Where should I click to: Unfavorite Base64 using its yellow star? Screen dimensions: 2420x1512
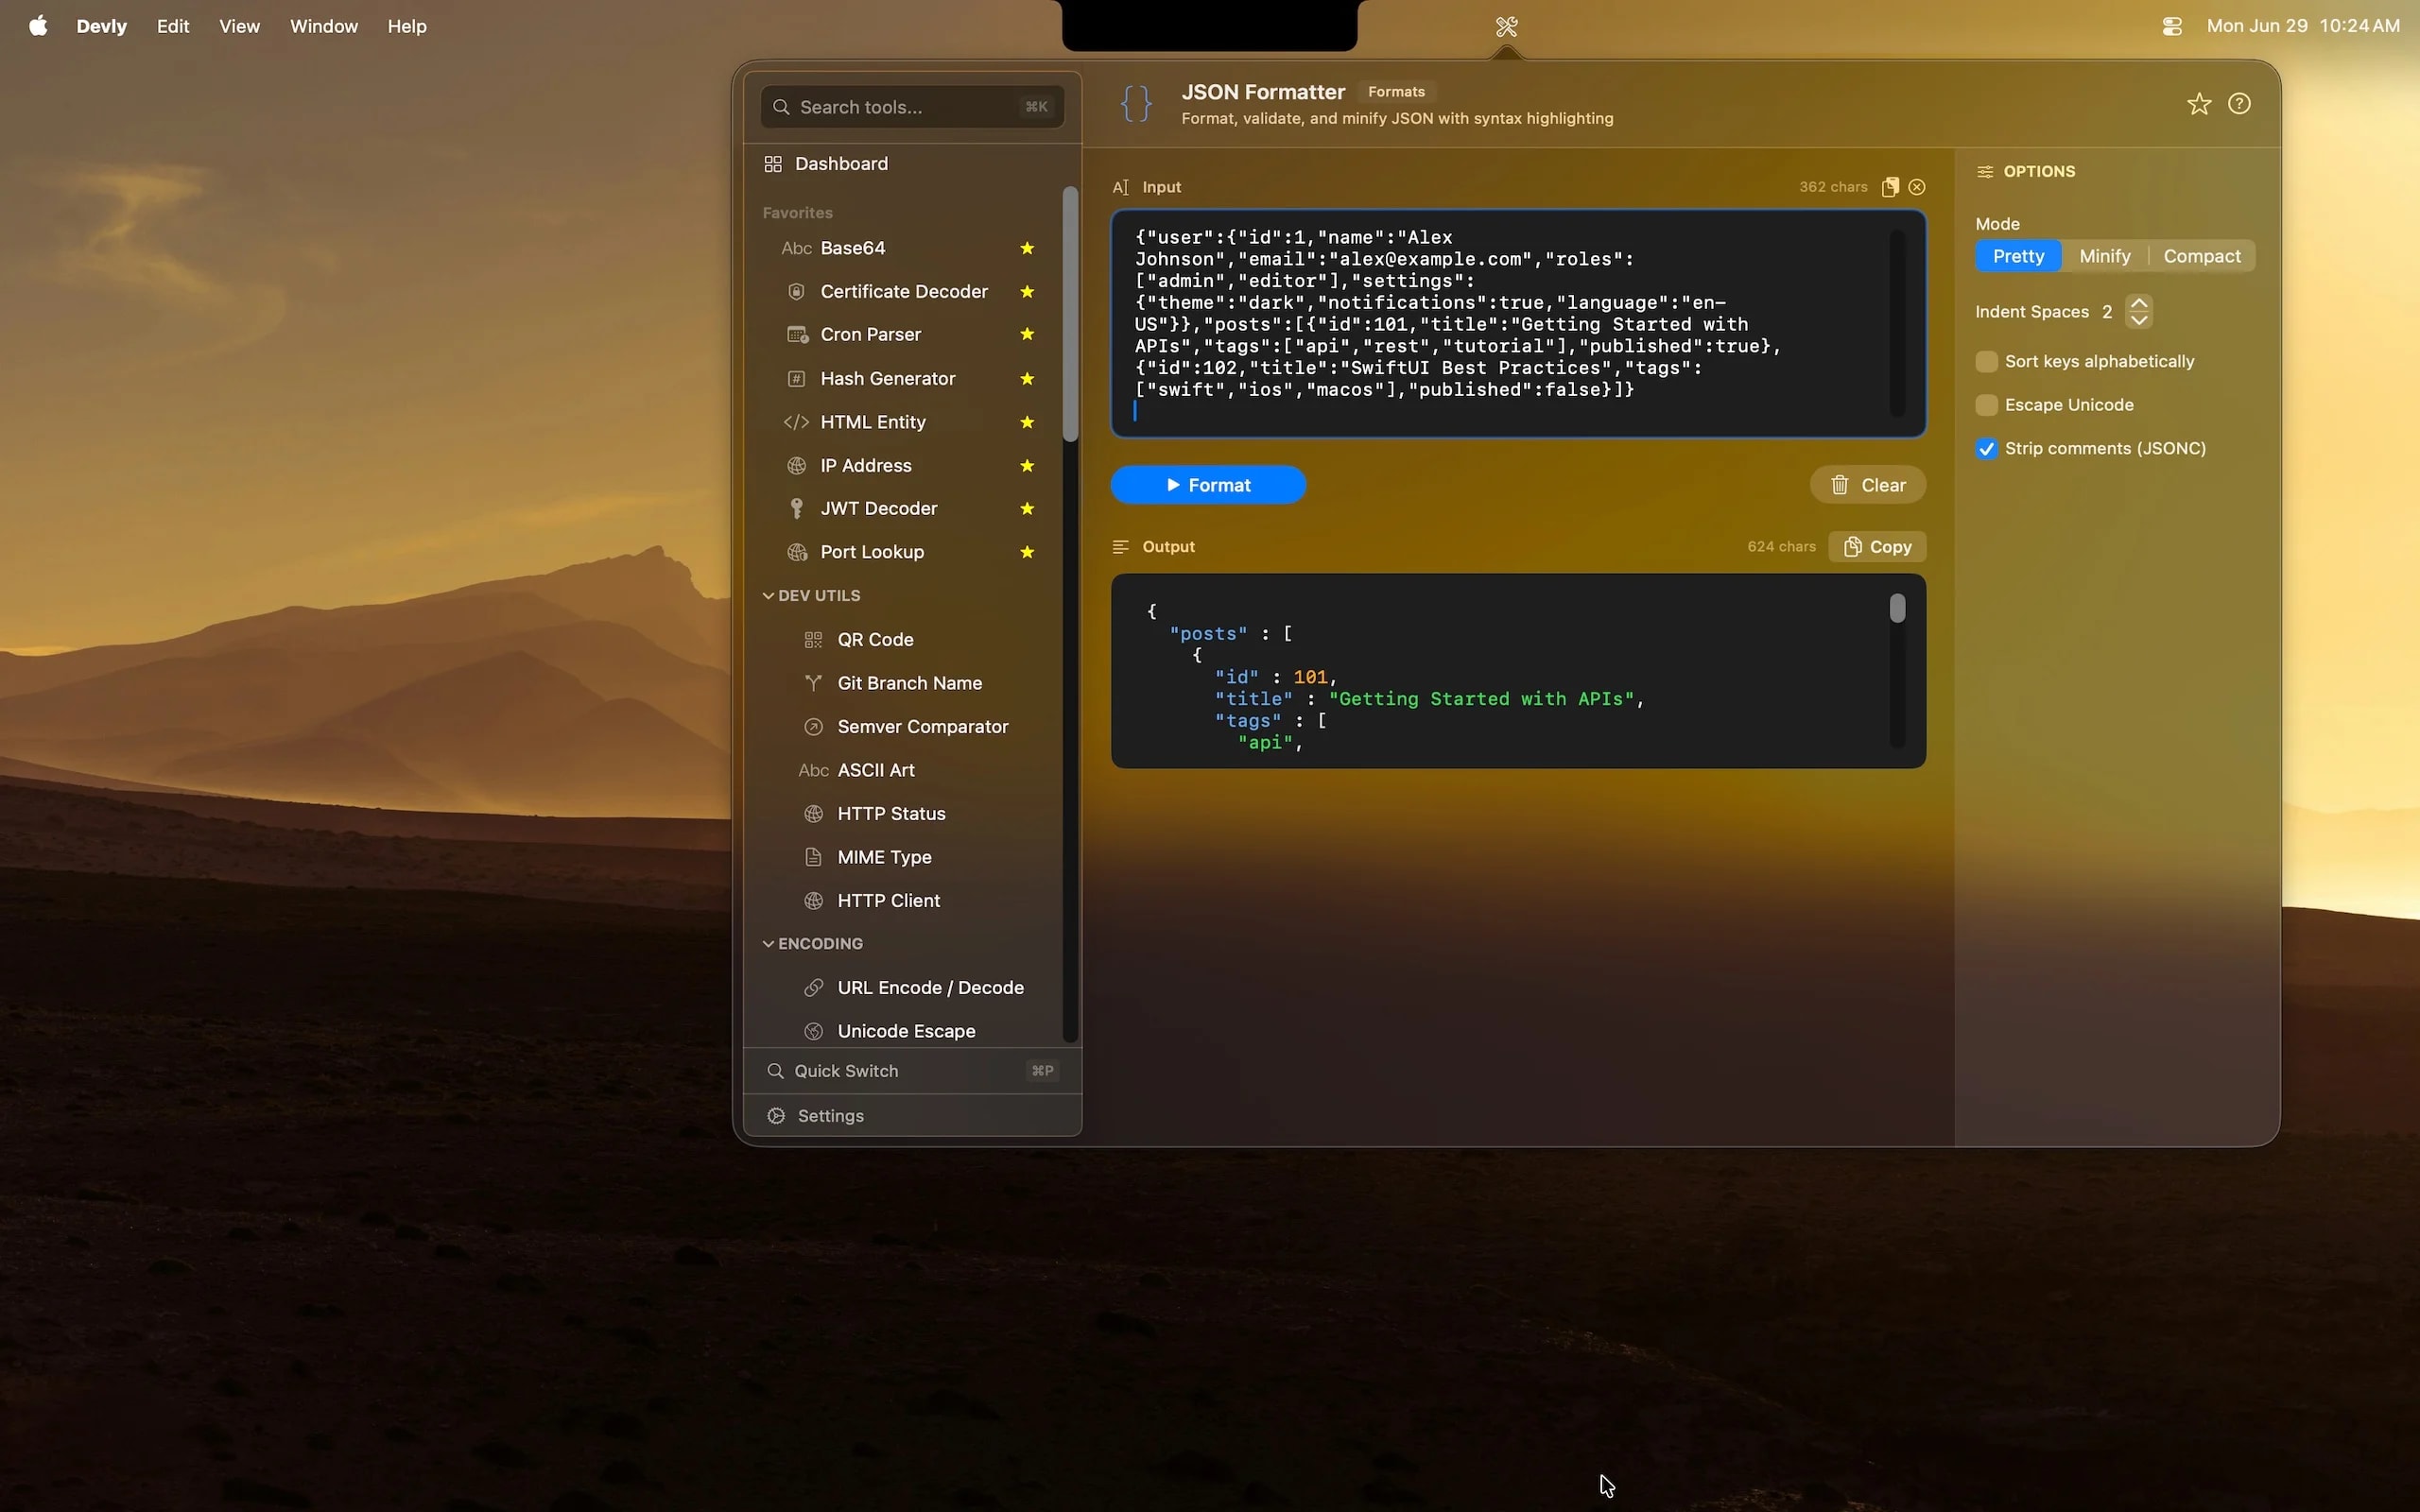tap(1027, 248)
